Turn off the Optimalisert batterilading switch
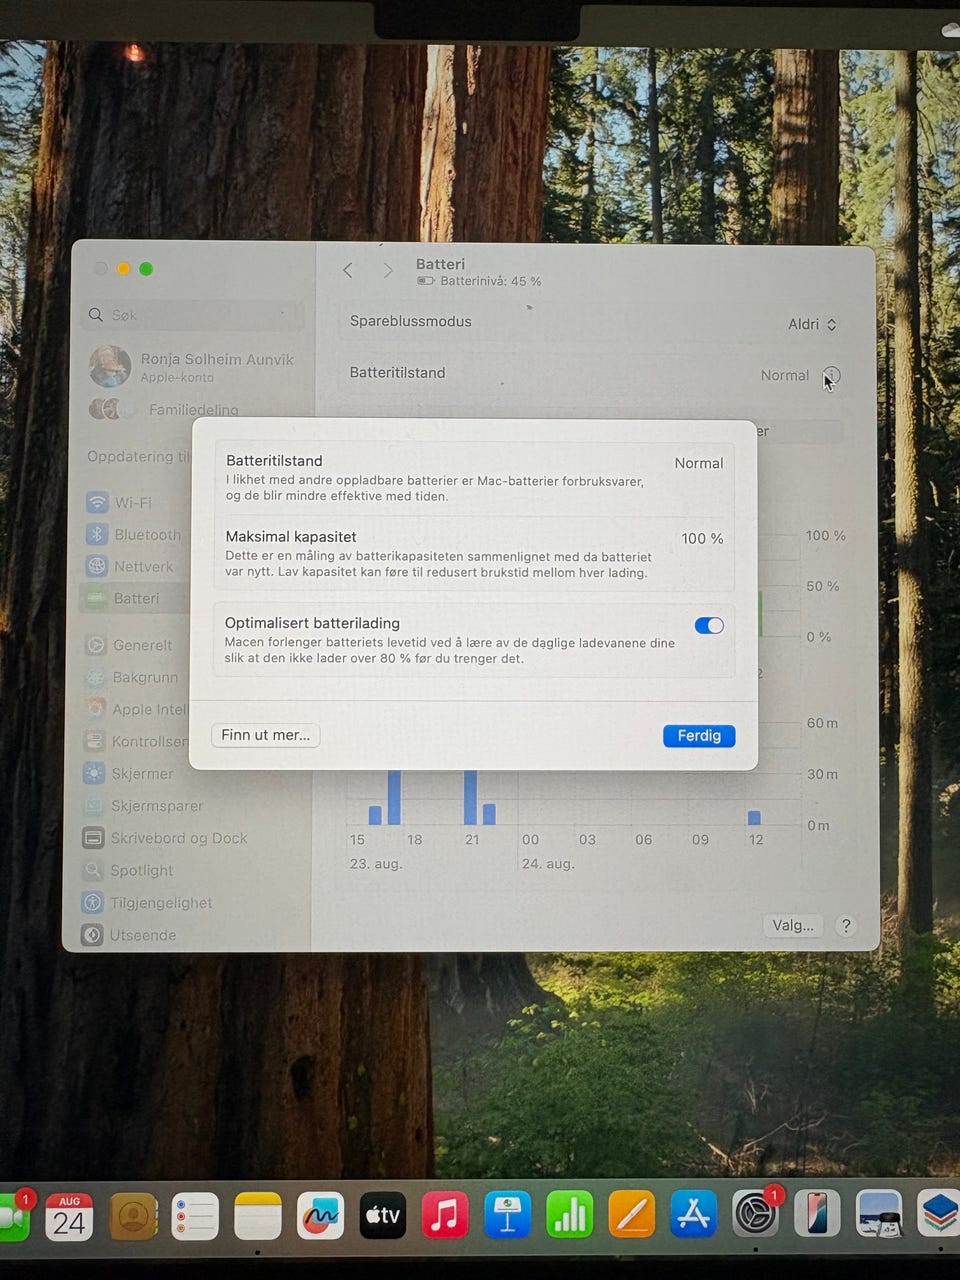This screenshot has width=960, height=1280. tap(709, 625)
